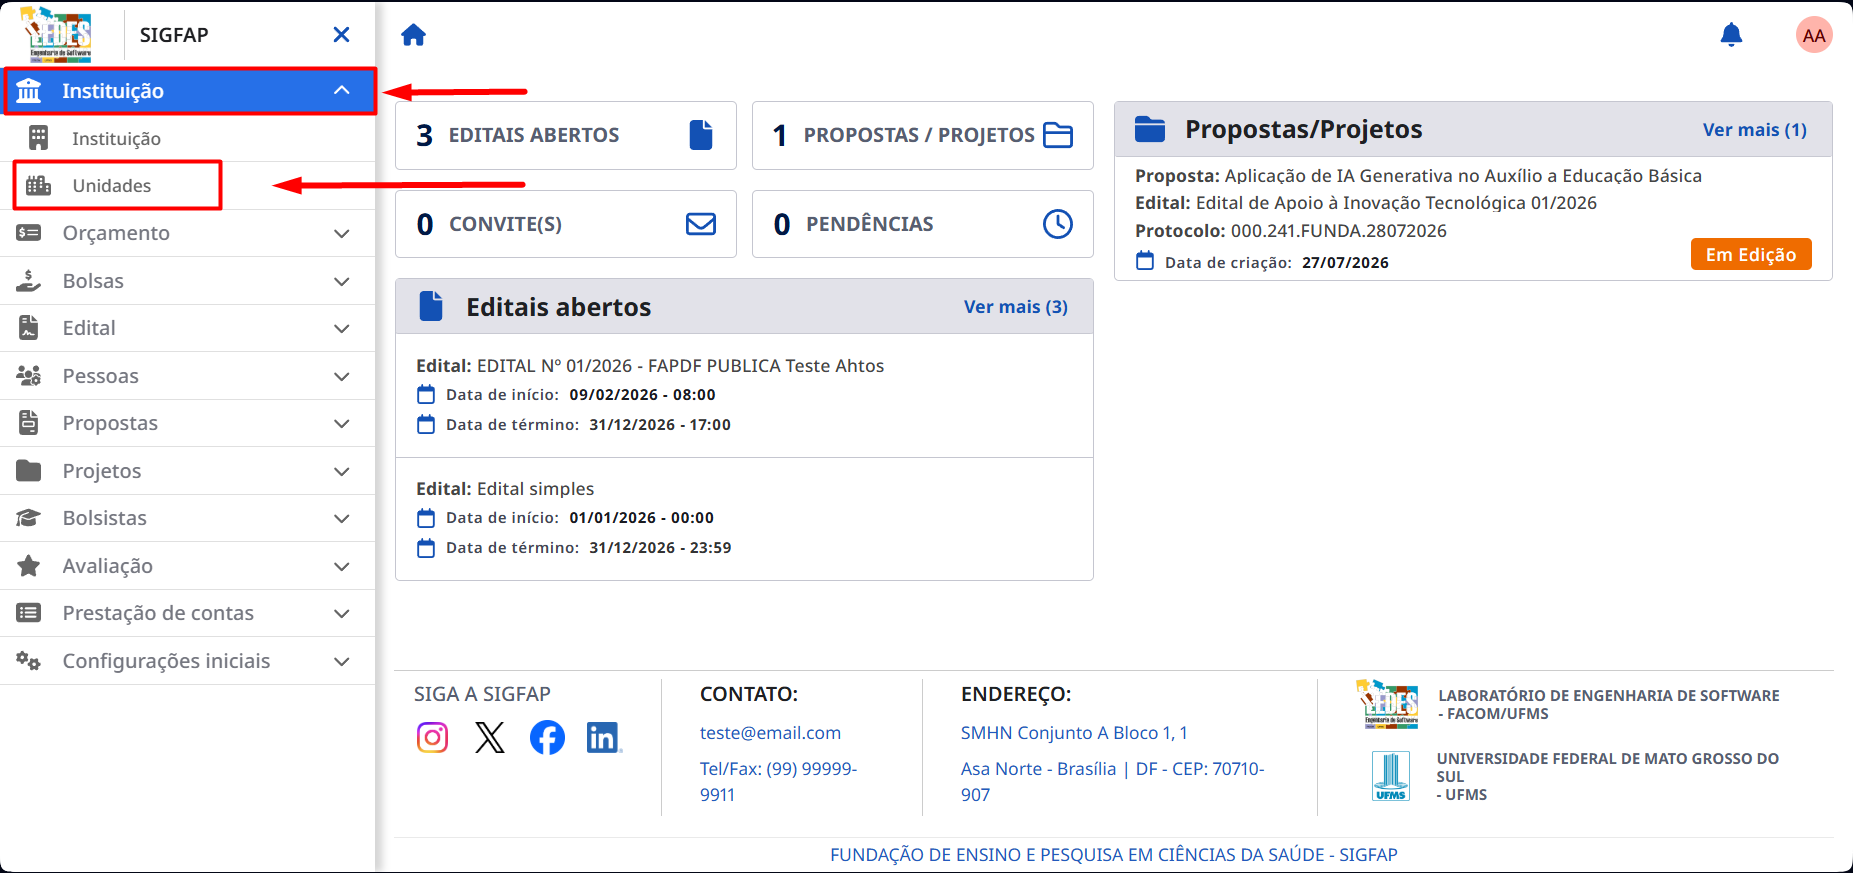The image size is (1853, 873).
Task: Open the X (Twitter) icon in footer
Action: pos(490,738)
